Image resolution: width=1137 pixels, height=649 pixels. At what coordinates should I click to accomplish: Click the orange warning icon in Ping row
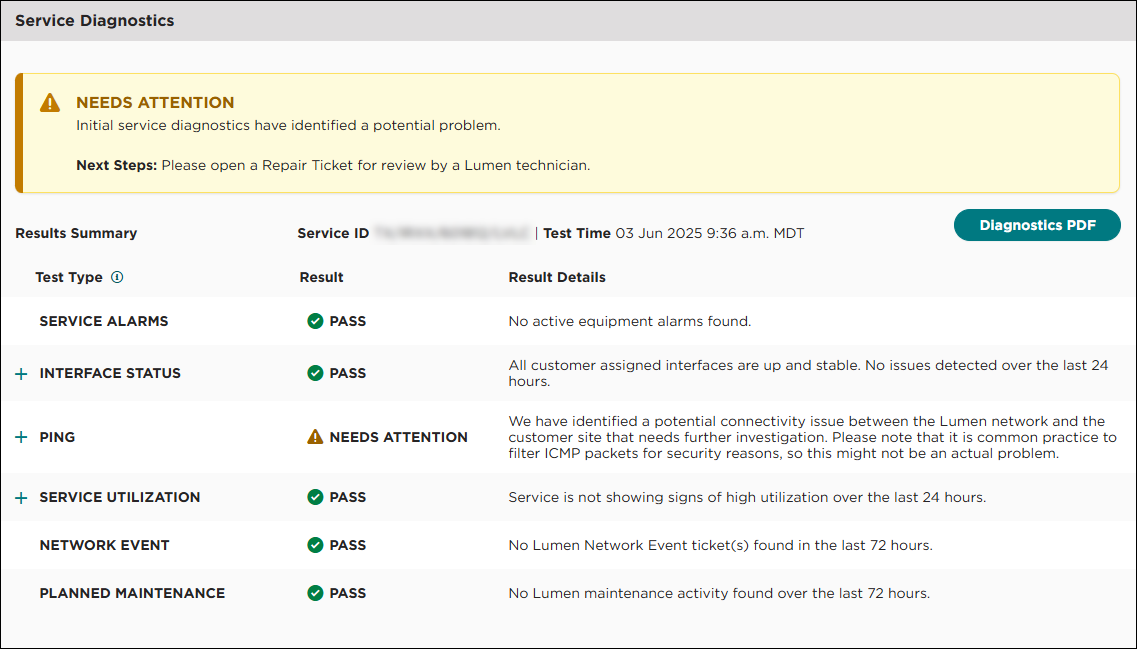tap(315, 437)
